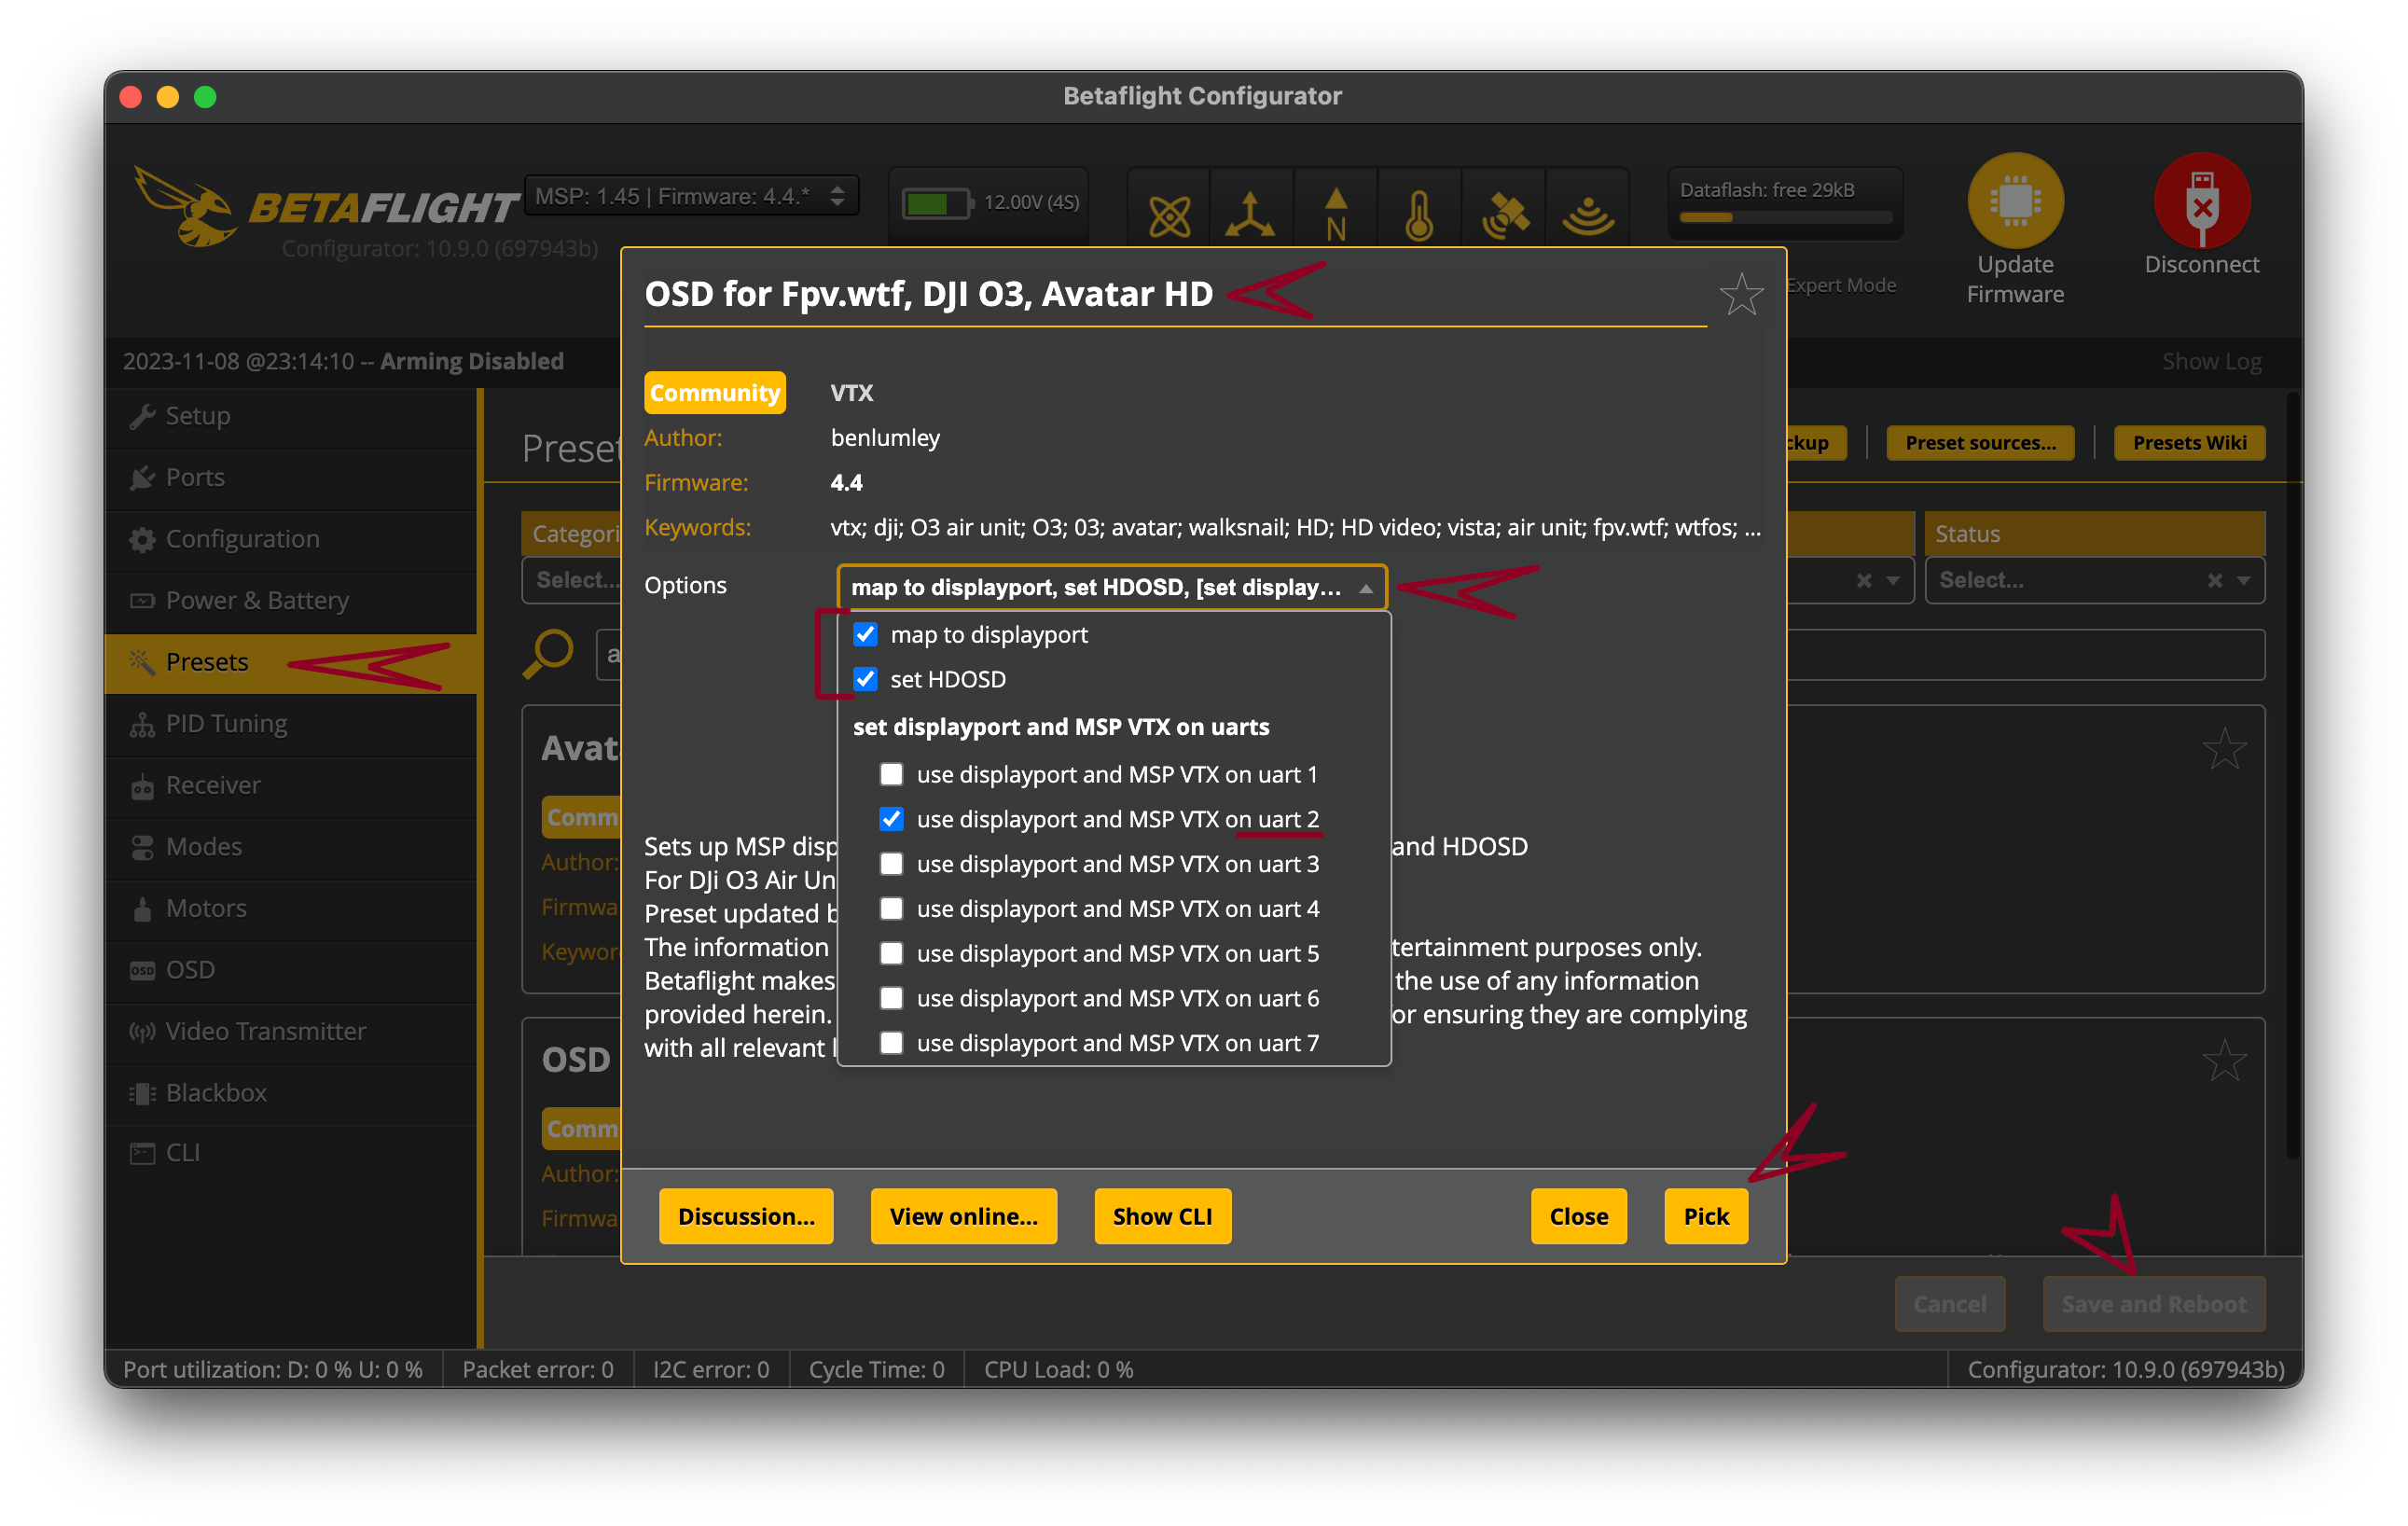Click the Blackbox sidebar icon
2408x1526 pixels.
142,1093
